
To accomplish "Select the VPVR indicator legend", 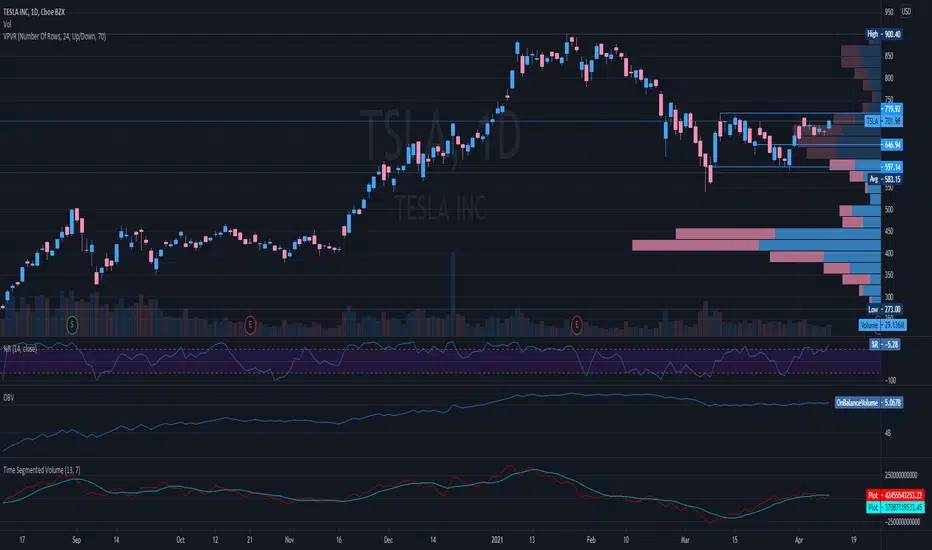I will pos(55,37).
